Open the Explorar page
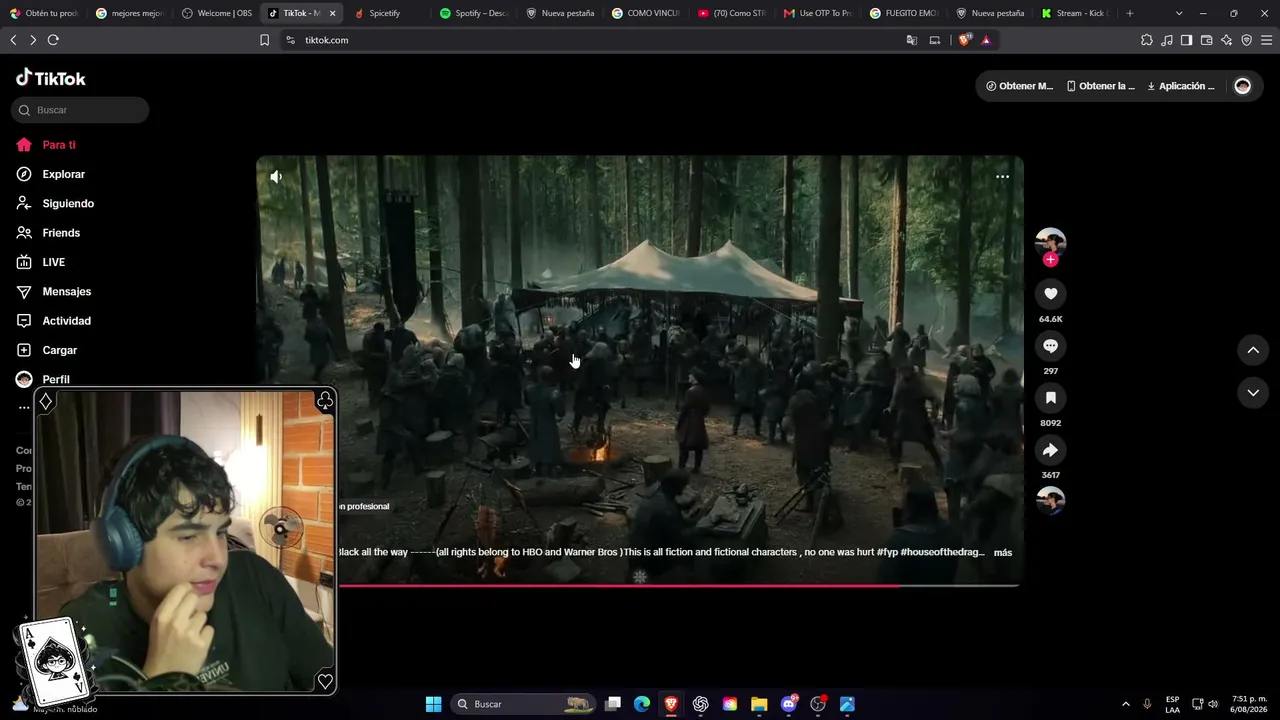The width and height of the screenshot is (1280, 720). pyautogui.click(x=51, y=174)
